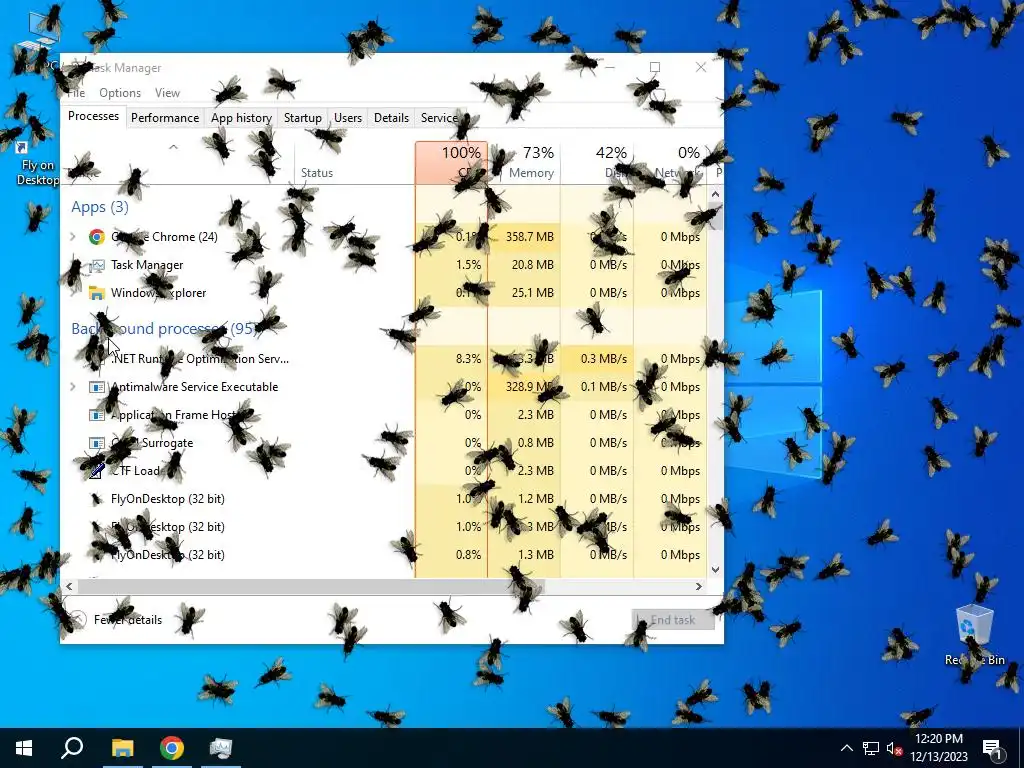Click the vertical scrollbar down arrow
This screenshot has width=1024, height=768.
715,569
